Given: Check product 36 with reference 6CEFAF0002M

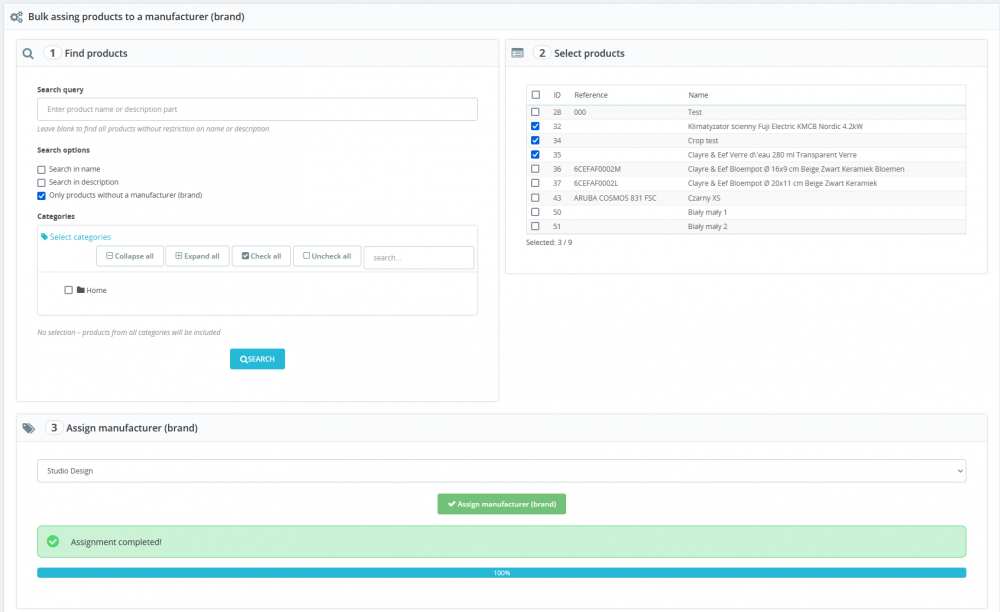Looking at the screenshot, I should coord(535,169).
